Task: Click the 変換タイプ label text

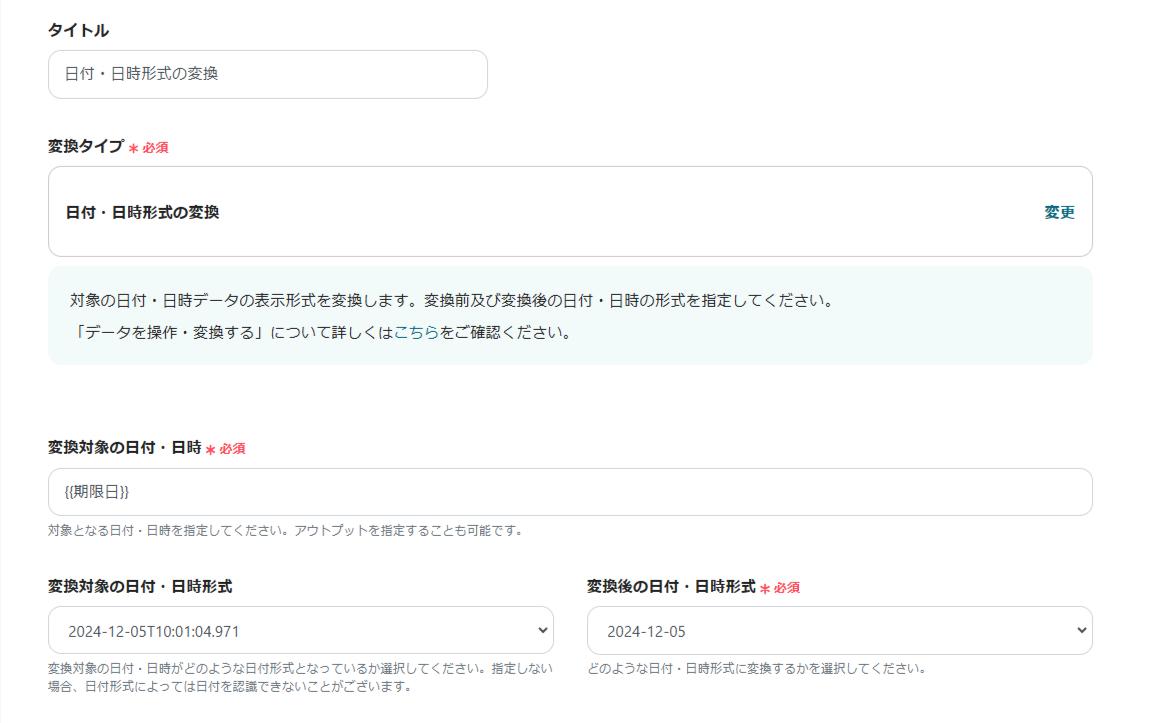Action: point(85,146)
